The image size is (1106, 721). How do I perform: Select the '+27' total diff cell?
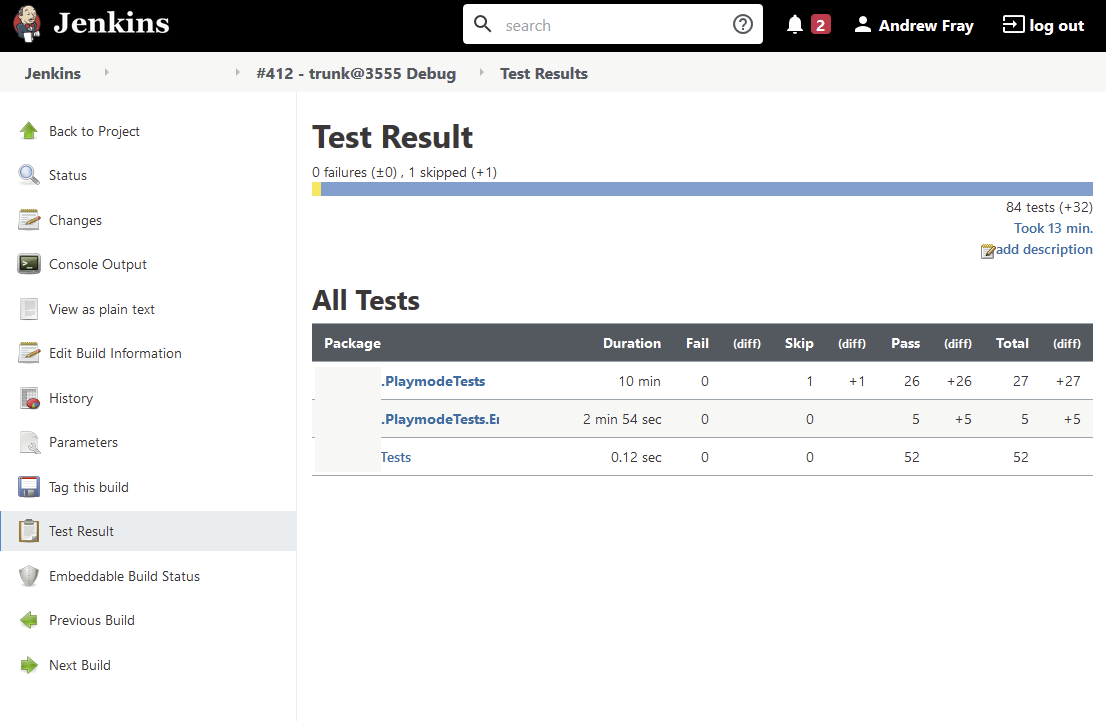pyautogui.click(x=1067, y=382)
